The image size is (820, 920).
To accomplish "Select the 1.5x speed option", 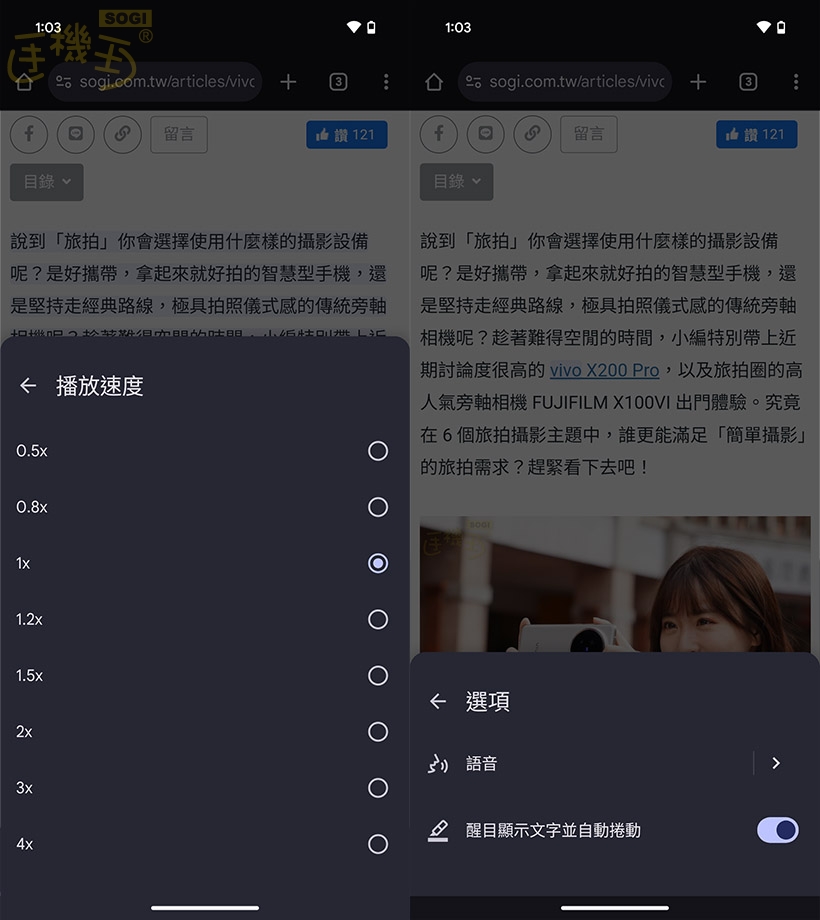I will point(377,675).
